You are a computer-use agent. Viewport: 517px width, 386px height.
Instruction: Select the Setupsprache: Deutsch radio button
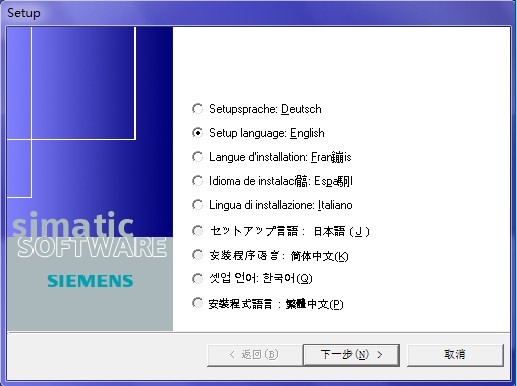pos(197,109)
